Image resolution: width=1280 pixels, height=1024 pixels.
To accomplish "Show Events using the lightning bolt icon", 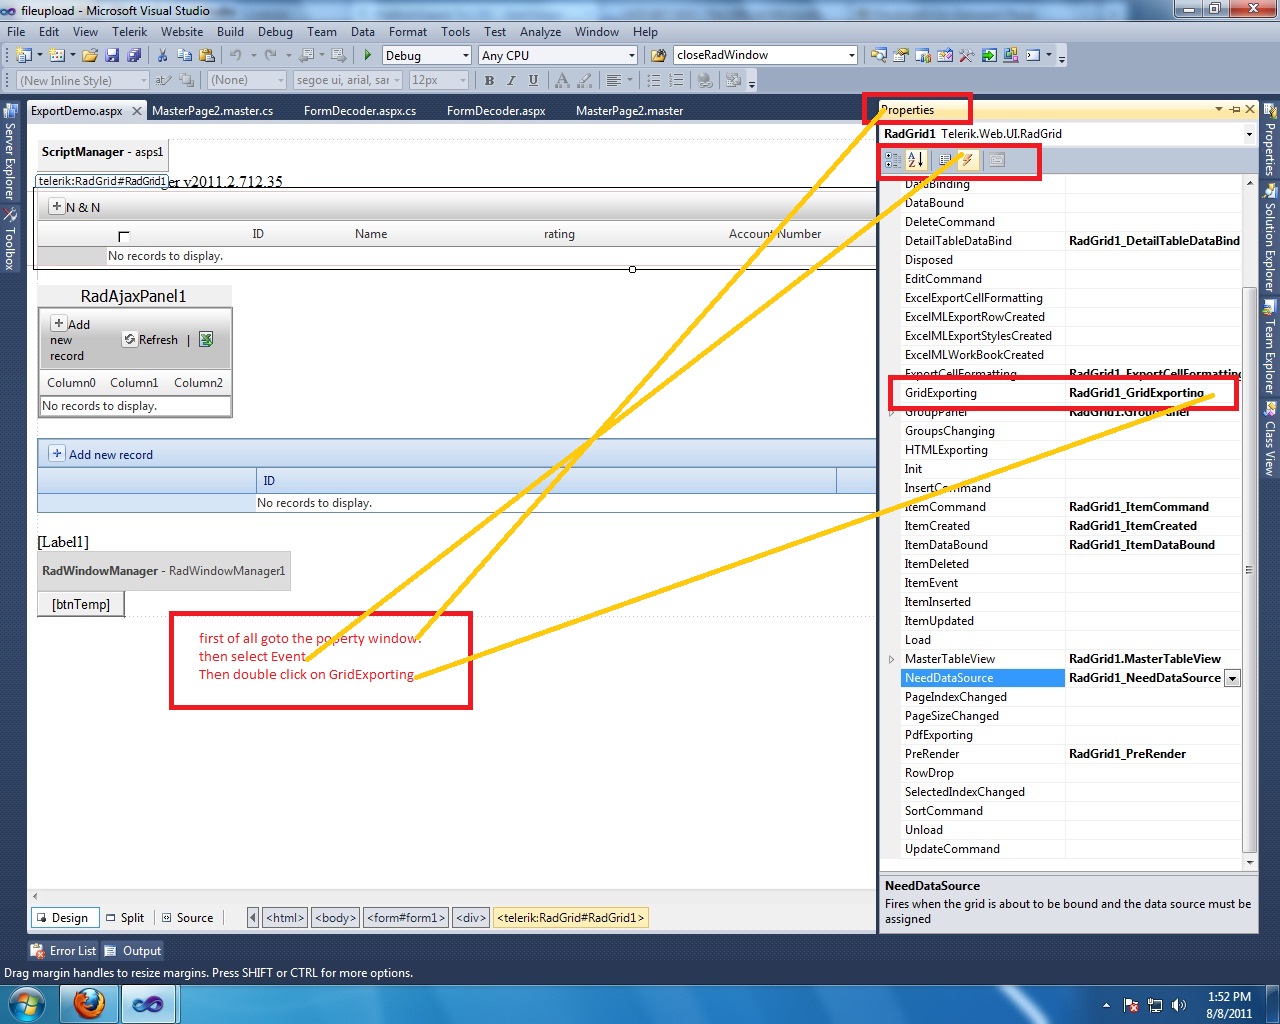I will pos(967,160).
